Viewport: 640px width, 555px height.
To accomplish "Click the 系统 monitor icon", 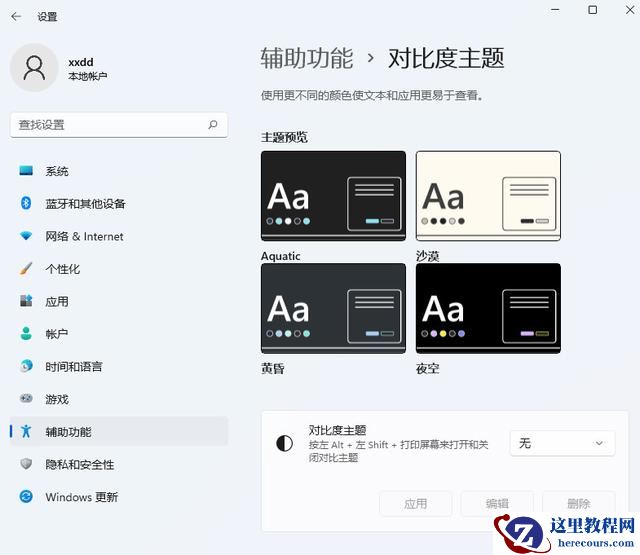I will pos(26,171).
